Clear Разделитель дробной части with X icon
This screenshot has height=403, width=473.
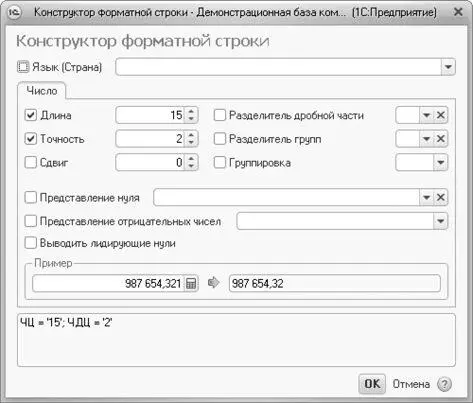(x=441, y=115)
